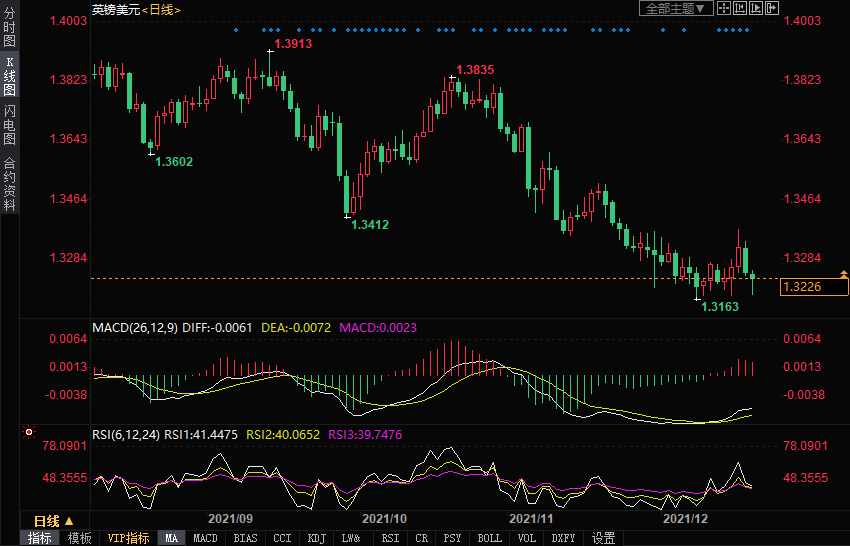
Task: Click the red circle icon beside RSI panel
Action: pos(28,434)
